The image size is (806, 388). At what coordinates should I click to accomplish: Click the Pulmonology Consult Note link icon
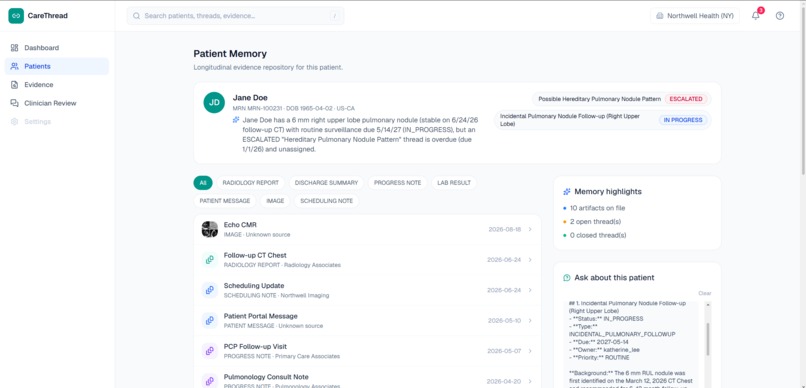[210, 381]
